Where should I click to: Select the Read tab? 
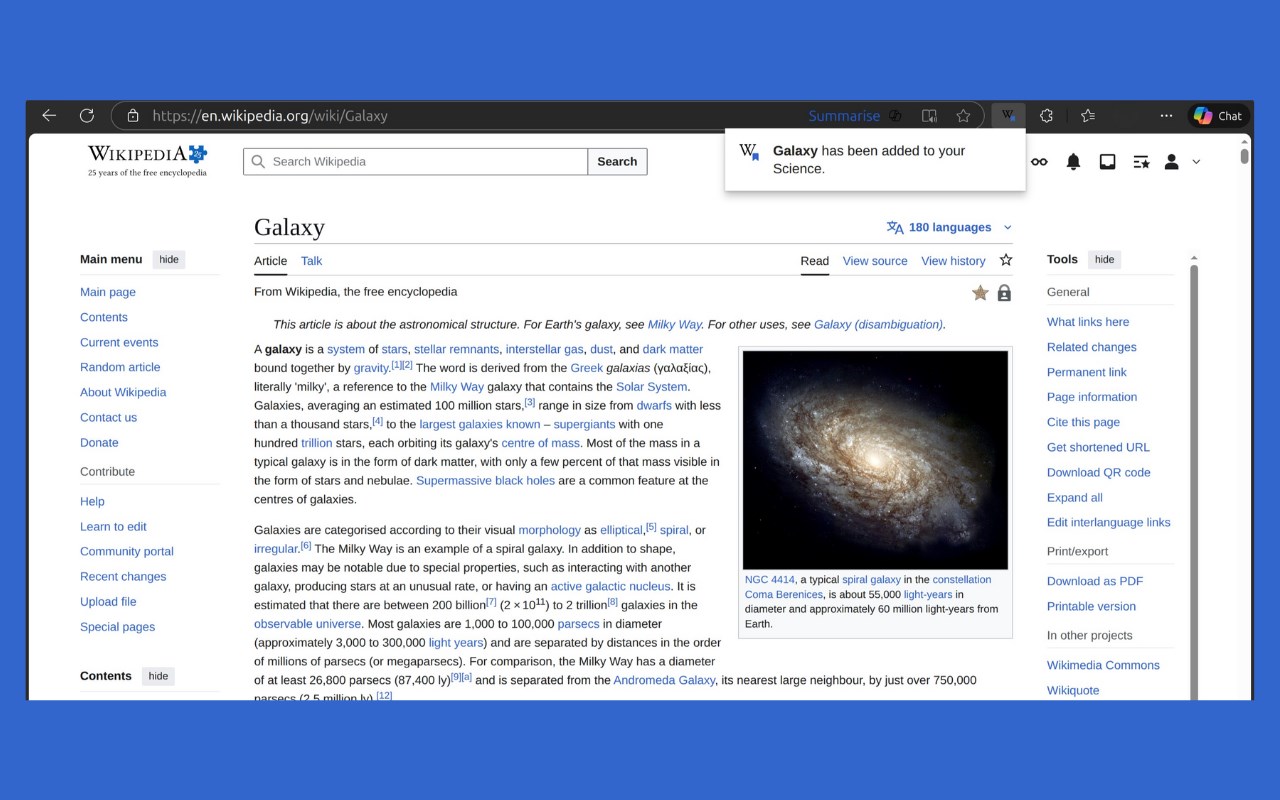[814, 261]
